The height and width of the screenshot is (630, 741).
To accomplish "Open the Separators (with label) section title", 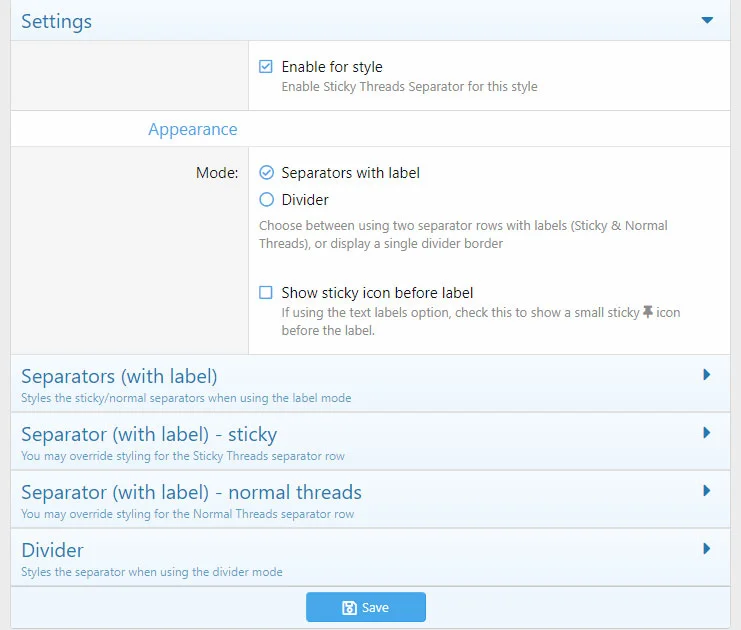I will coord(119,377).
